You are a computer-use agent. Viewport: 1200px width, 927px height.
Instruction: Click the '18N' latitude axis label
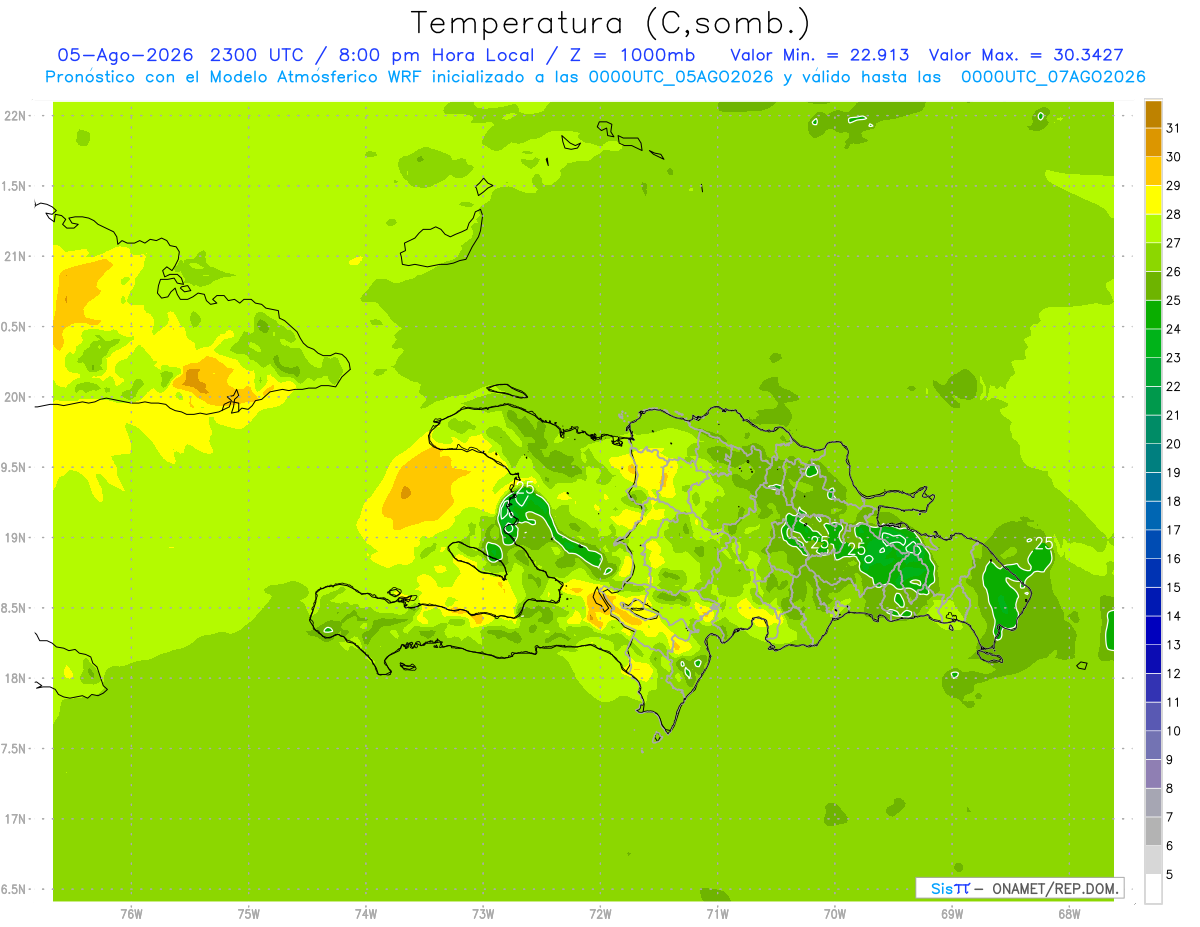pos(16,678)
